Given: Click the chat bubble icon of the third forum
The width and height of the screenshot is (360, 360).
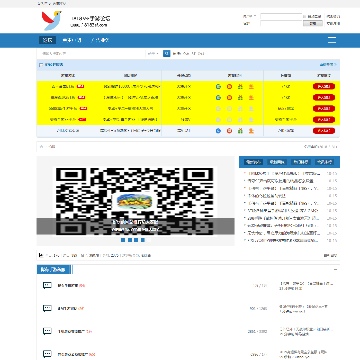Looking at the screenshot, I should 47,331.
